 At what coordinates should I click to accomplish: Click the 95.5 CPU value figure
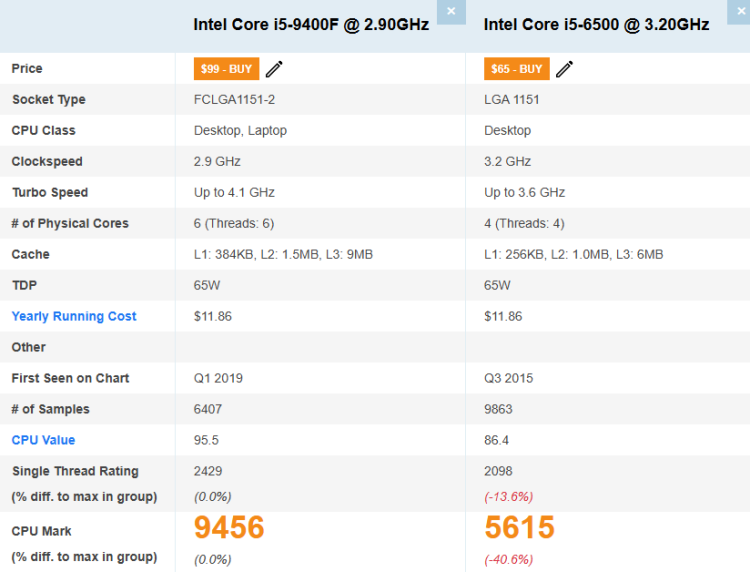coord(206,440)
